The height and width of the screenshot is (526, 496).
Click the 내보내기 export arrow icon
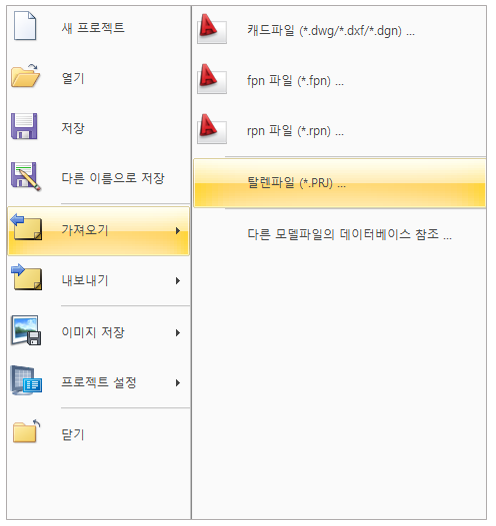click(x=26, y=277)
